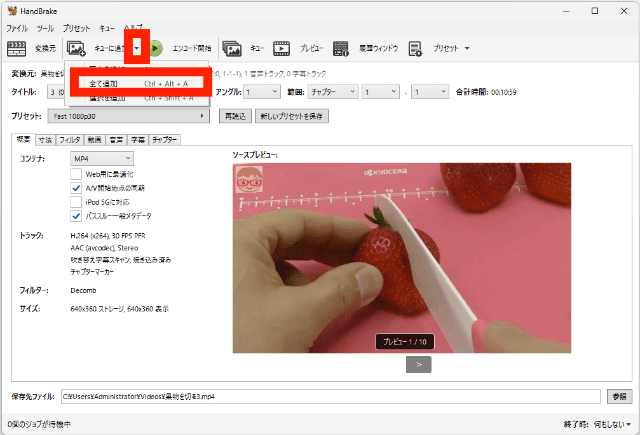Open the activity window icon
The image size is (640, 435).
(340, 49)
